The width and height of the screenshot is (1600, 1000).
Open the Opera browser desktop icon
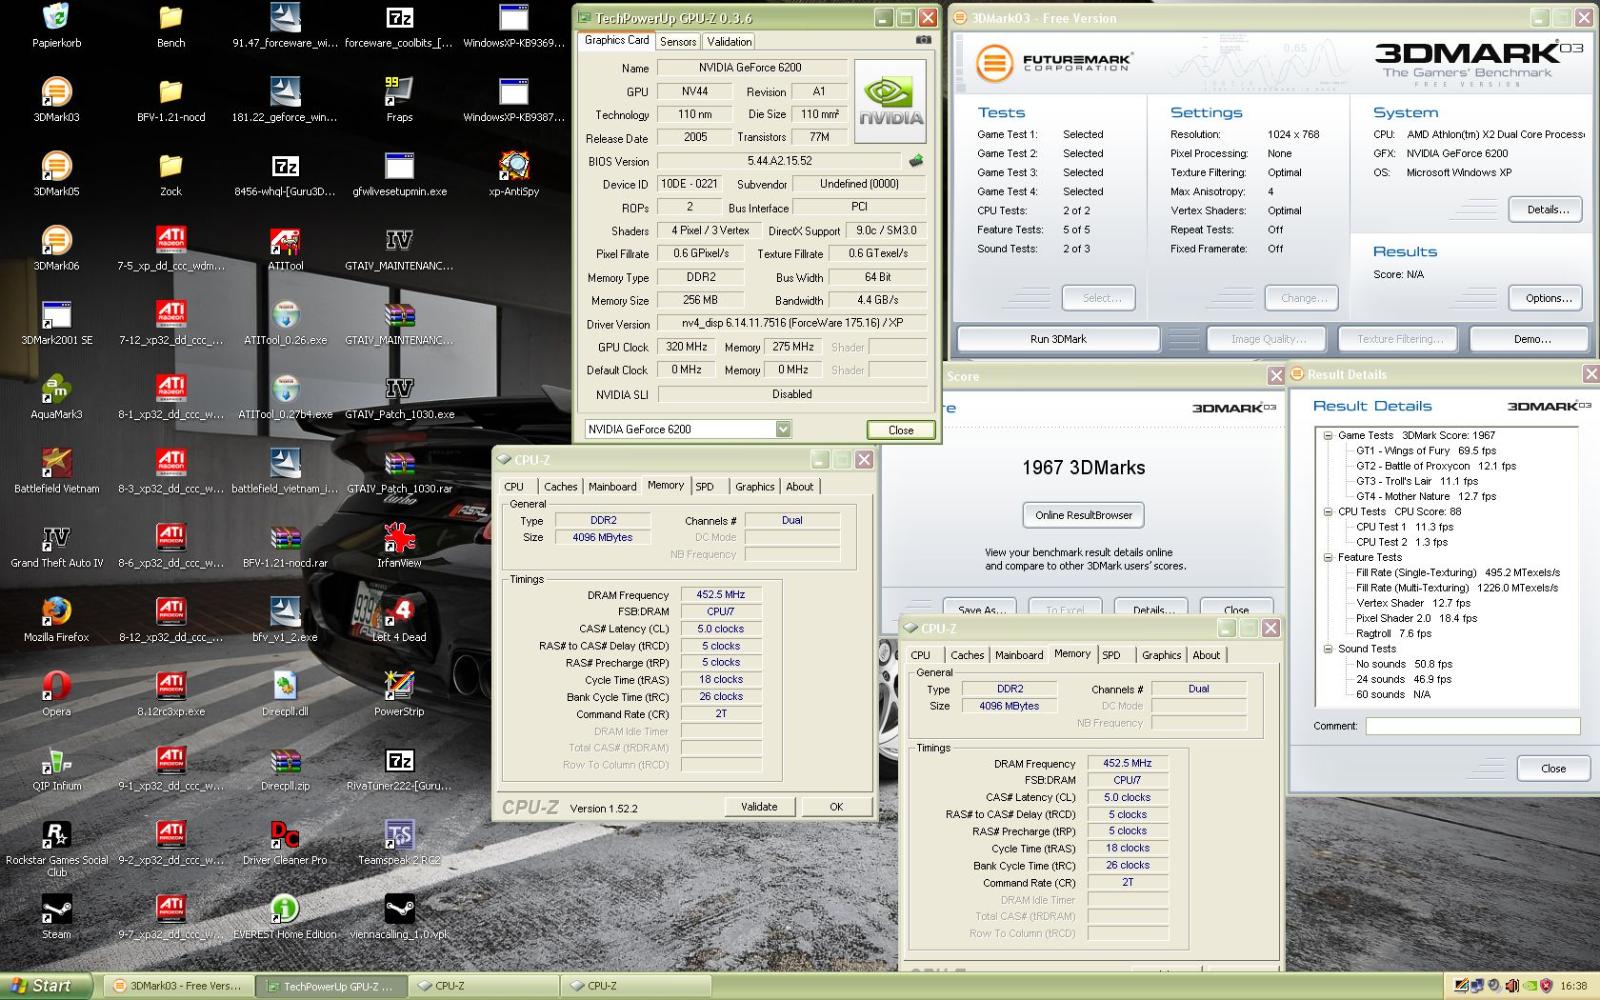56,693
